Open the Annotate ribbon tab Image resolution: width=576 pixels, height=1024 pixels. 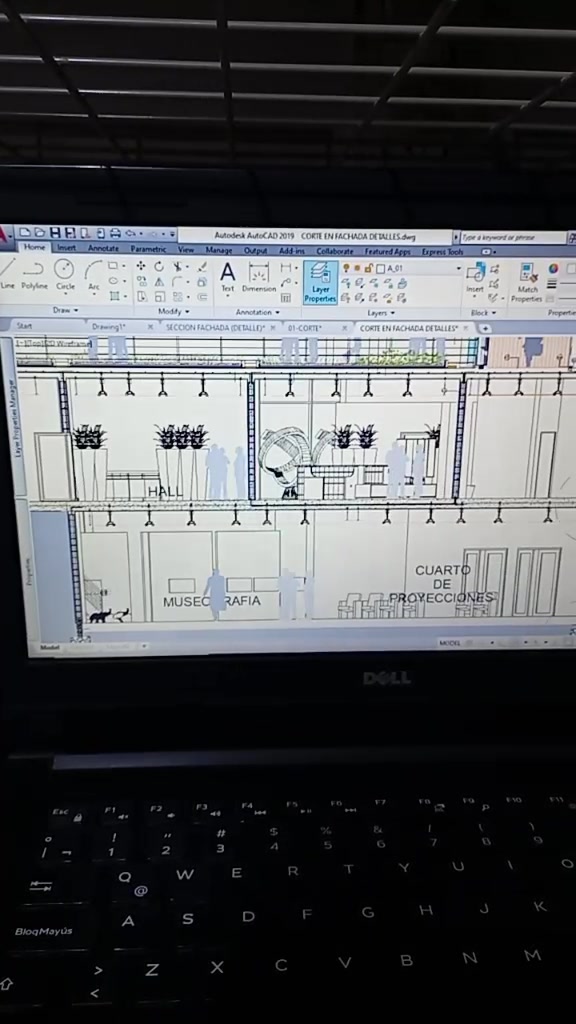[103, 248]
